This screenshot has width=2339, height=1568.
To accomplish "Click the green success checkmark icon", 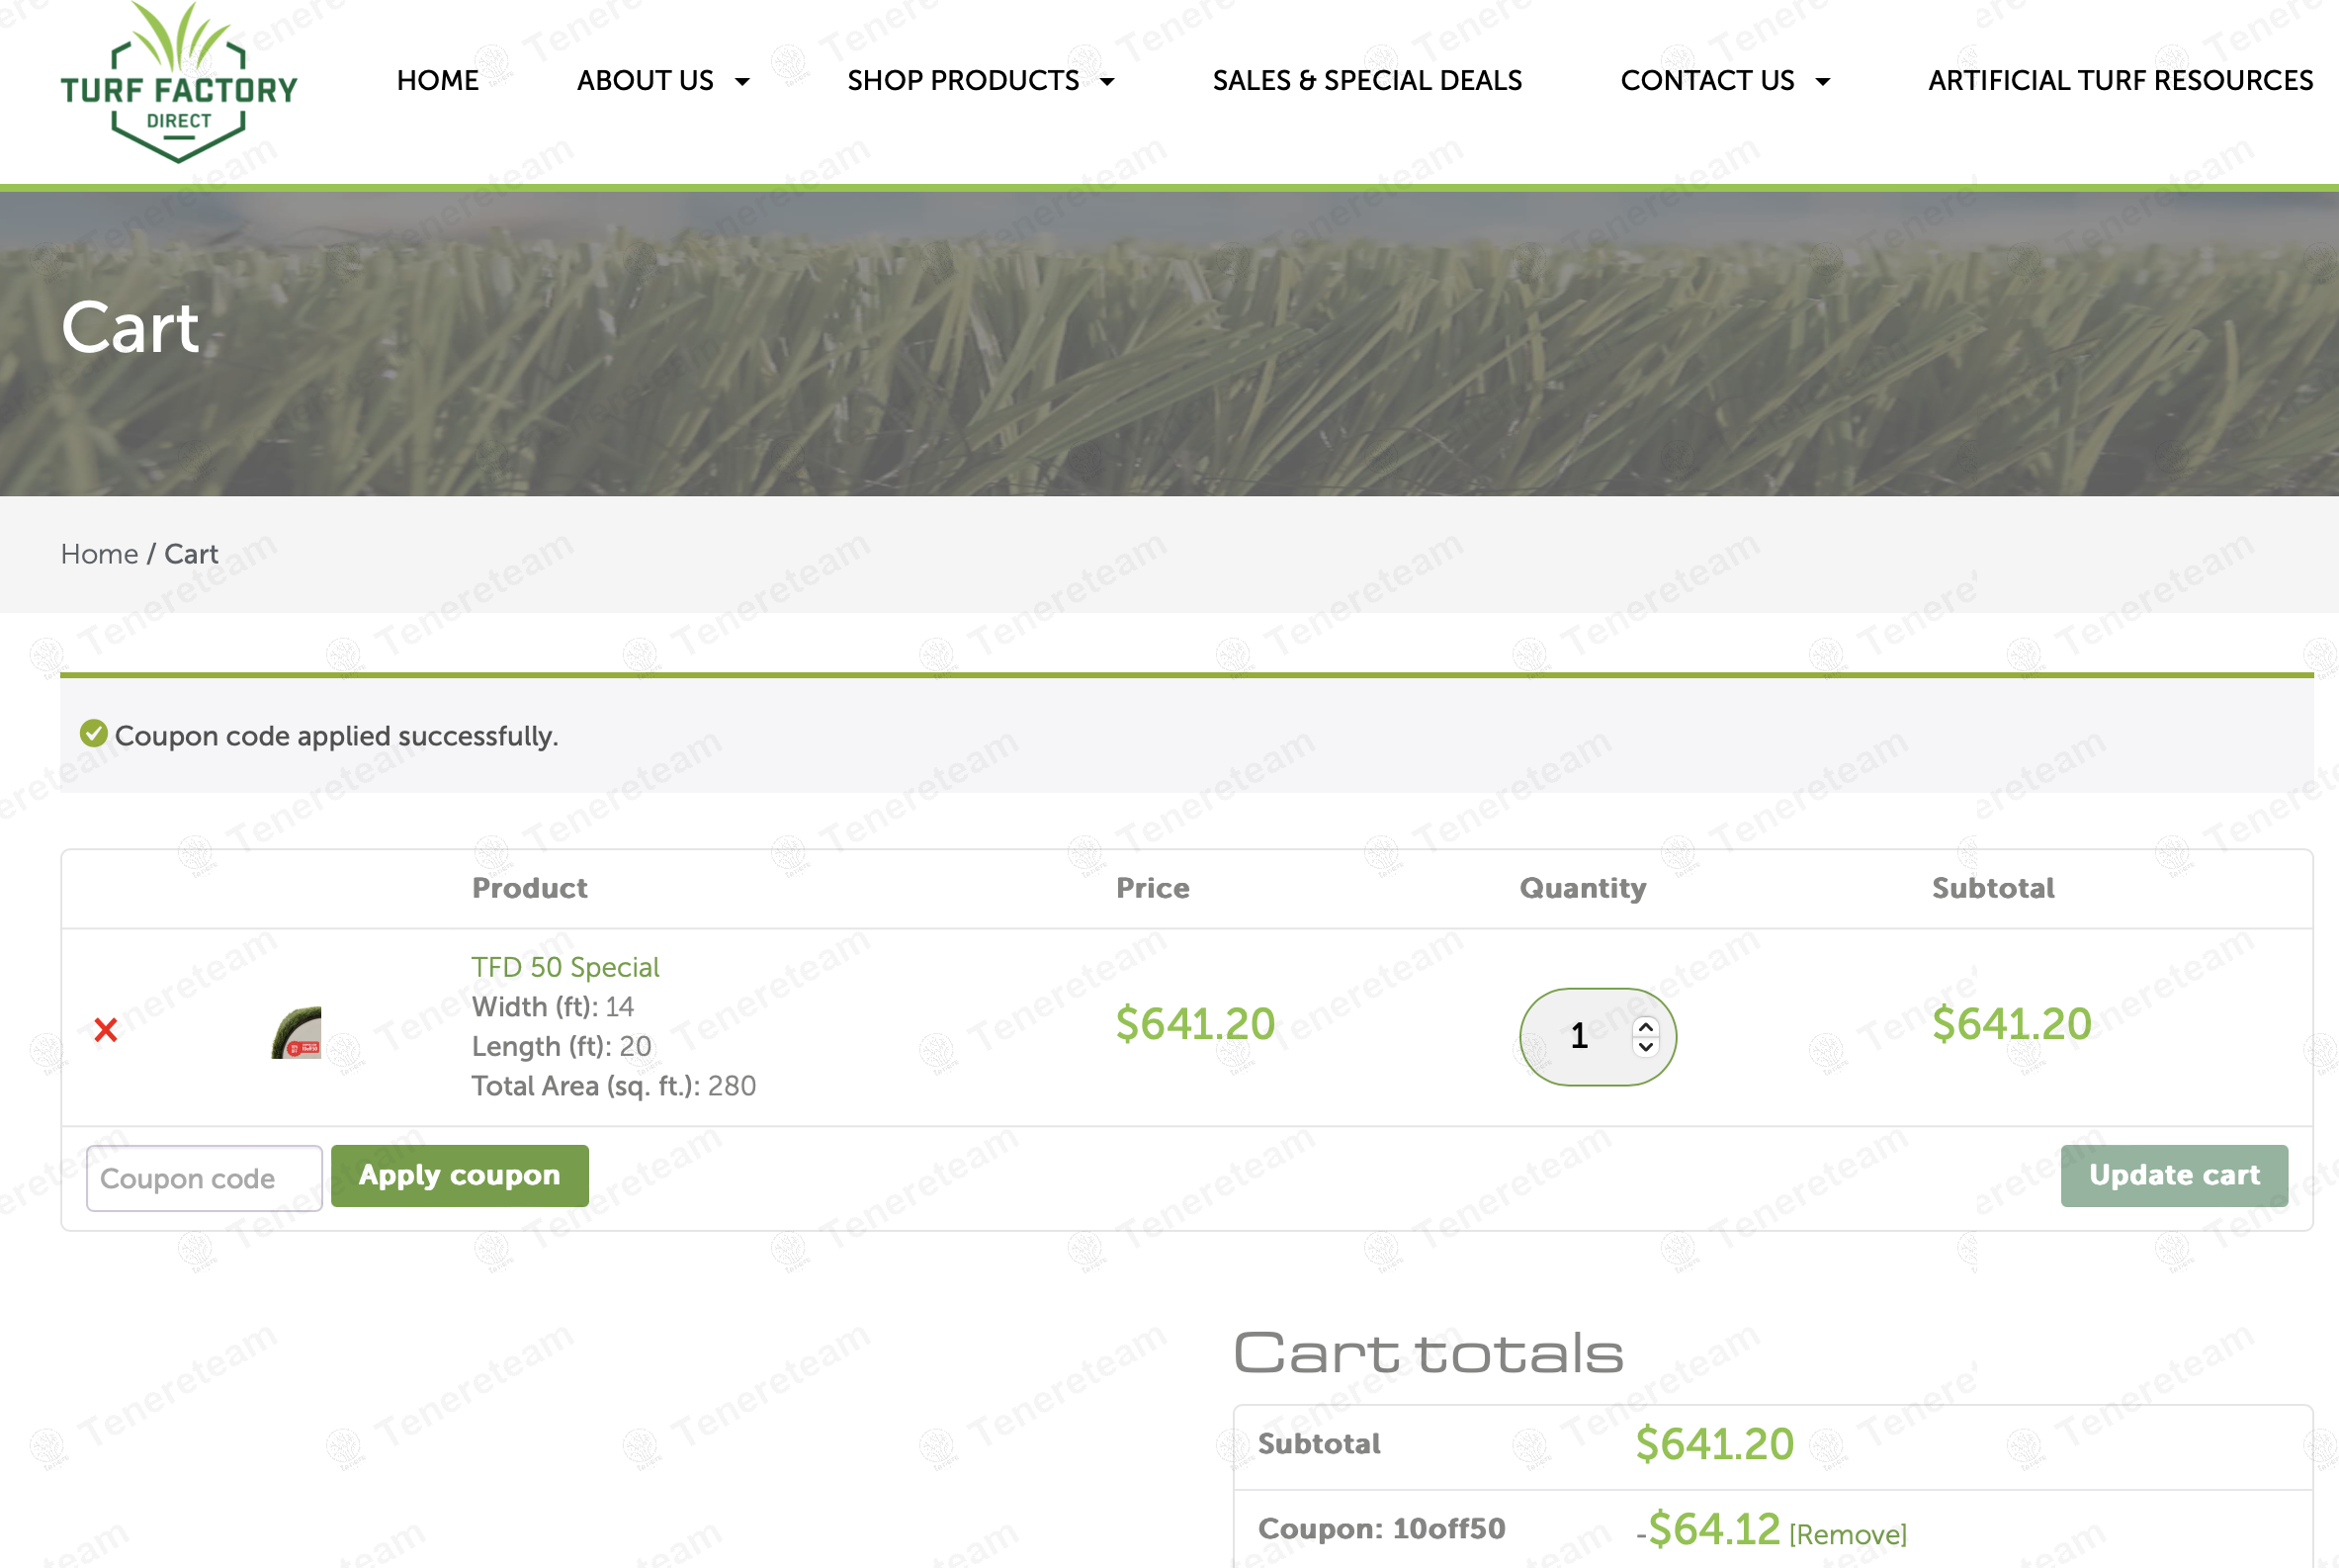I will [x=94, y=734].
